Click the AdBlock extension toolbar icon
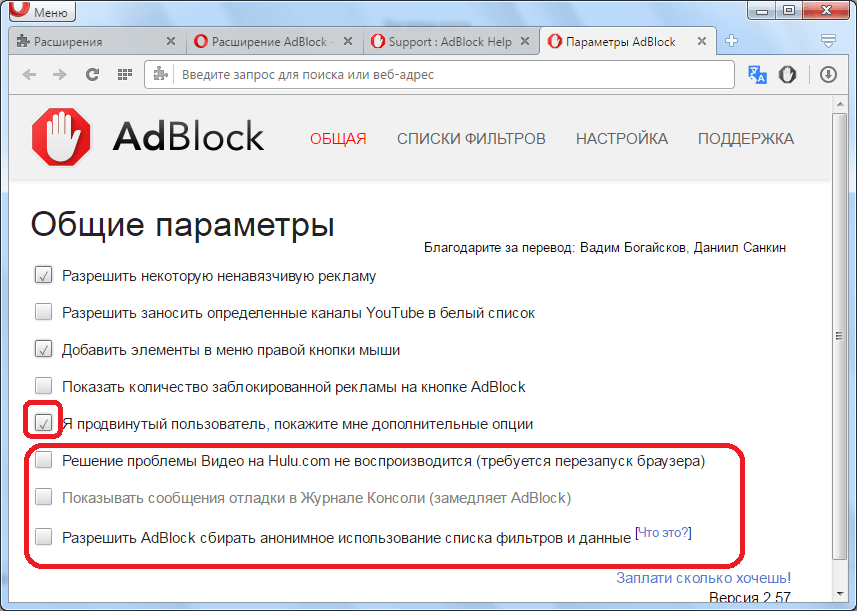The width and height of the screenshot is (857, 611). tap(788, 75)
